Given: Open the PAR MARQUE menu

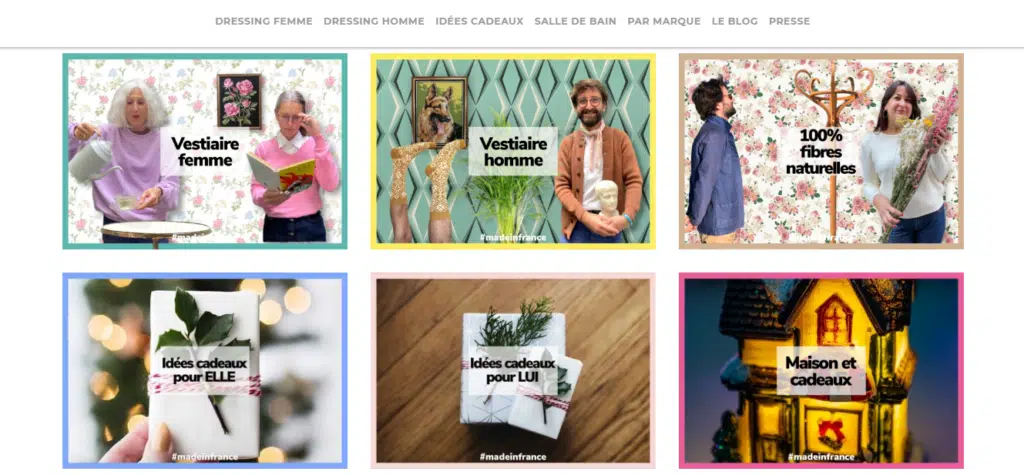Looking at the screenshot, I should coord(664,22).
